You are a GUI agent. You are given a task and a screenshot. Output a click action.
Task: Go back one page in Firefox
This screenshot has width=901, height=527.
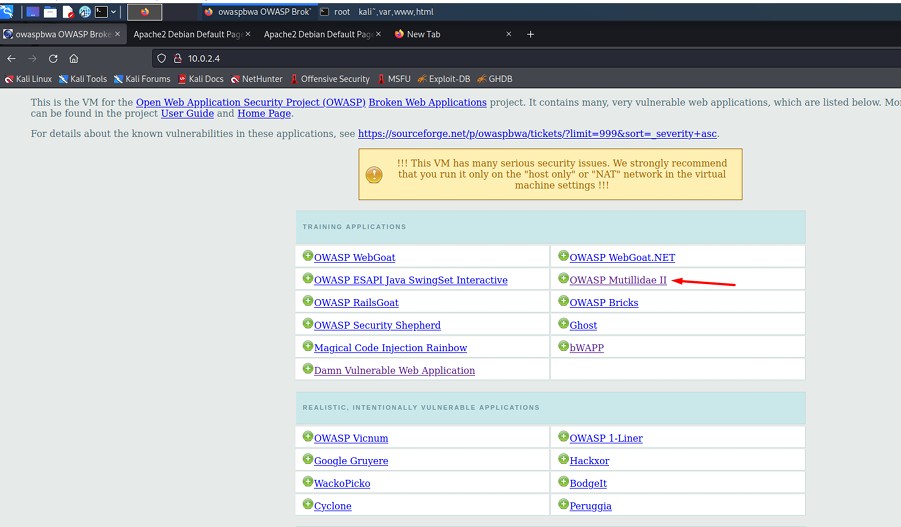tap(11, 59)
